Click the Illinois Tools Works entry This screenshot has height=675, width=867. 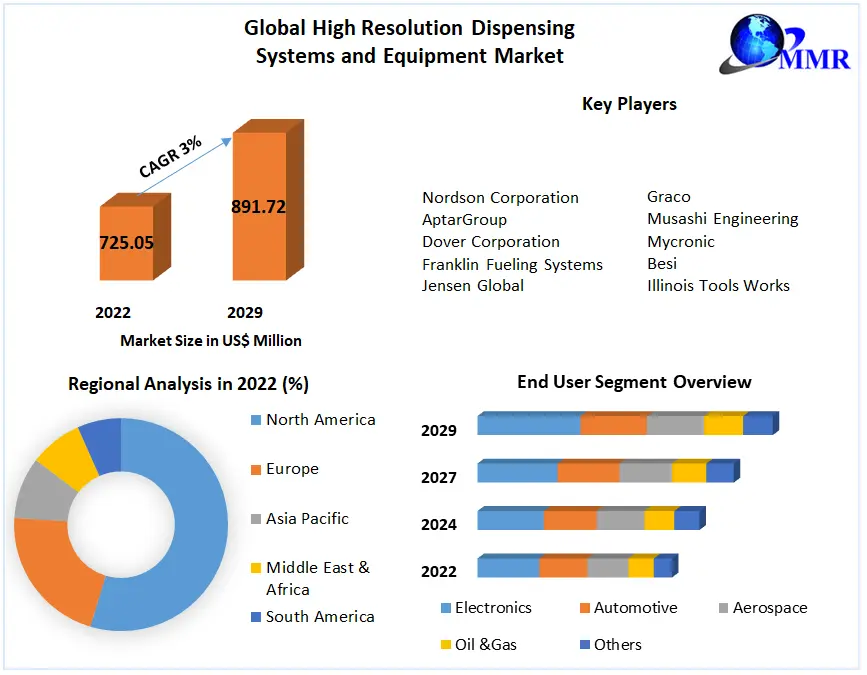(718, 286)
